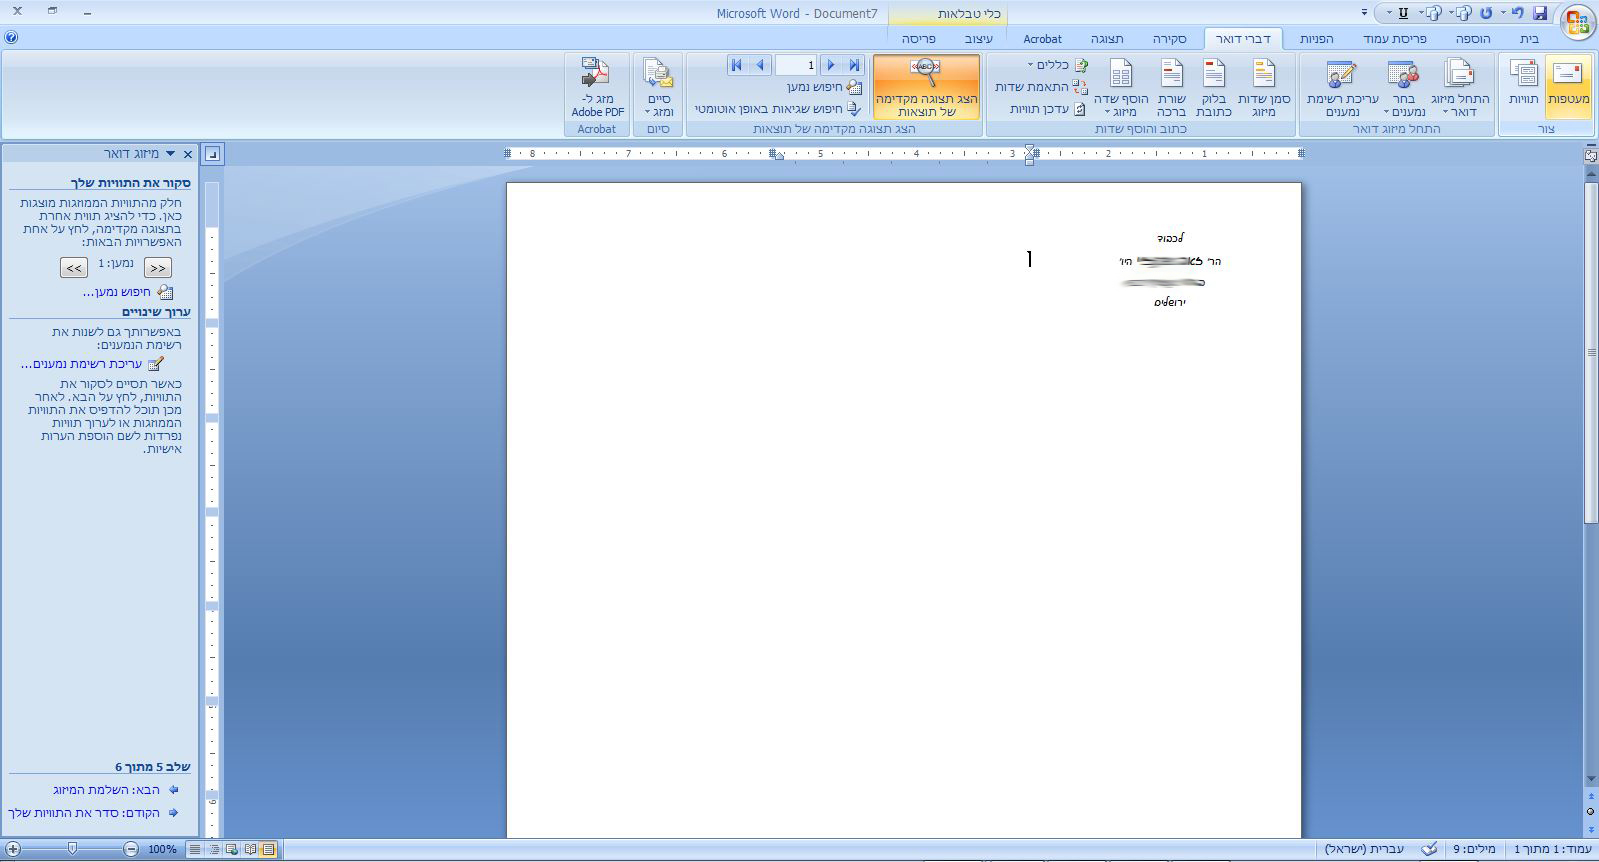Click Highlight Merge Fields (סמן שדות מיזוג)
The image size is (1599, 862).
pos(1264,88)
